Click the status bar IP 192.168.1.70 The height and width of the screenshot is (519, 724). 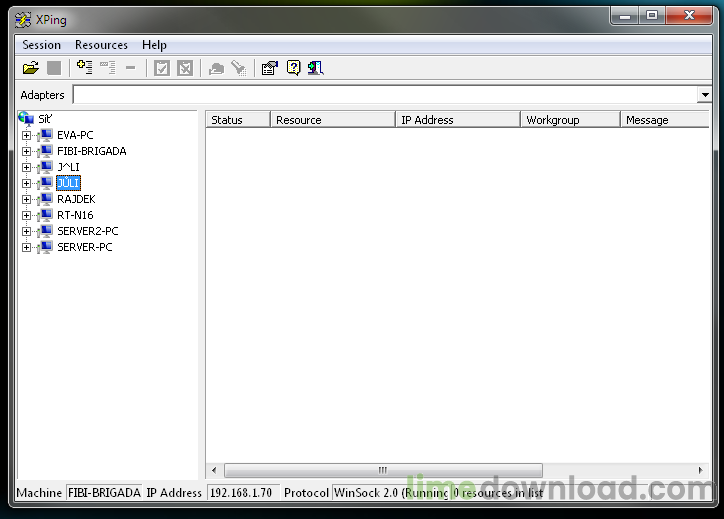(243, 493)
